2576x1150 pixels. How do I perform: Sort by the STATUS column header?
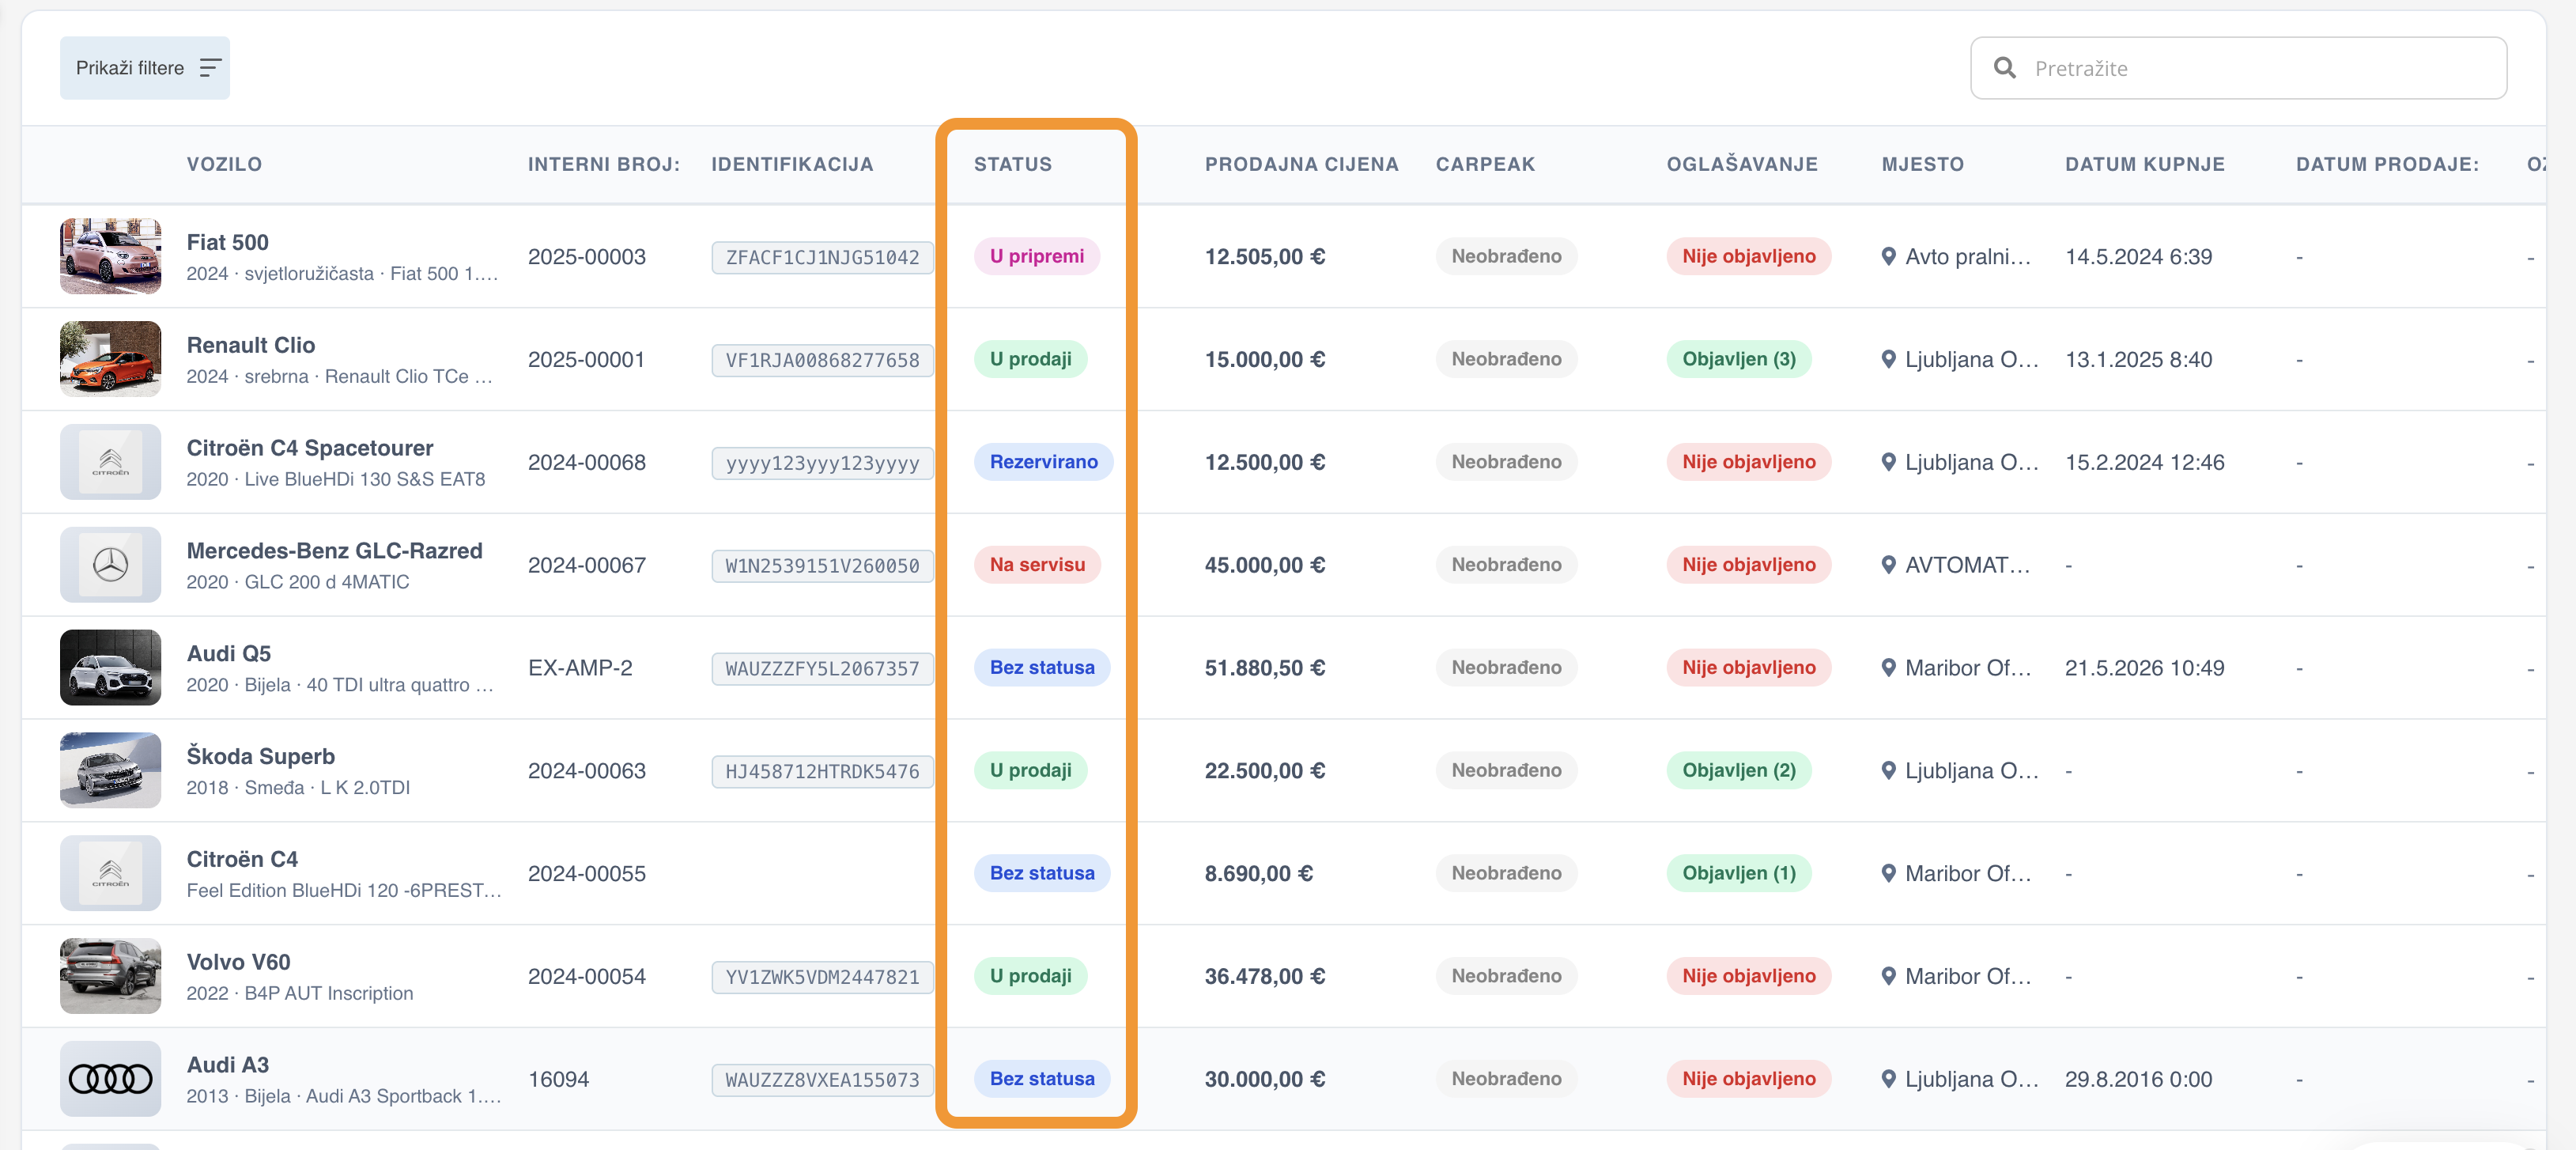(1013, 164)
